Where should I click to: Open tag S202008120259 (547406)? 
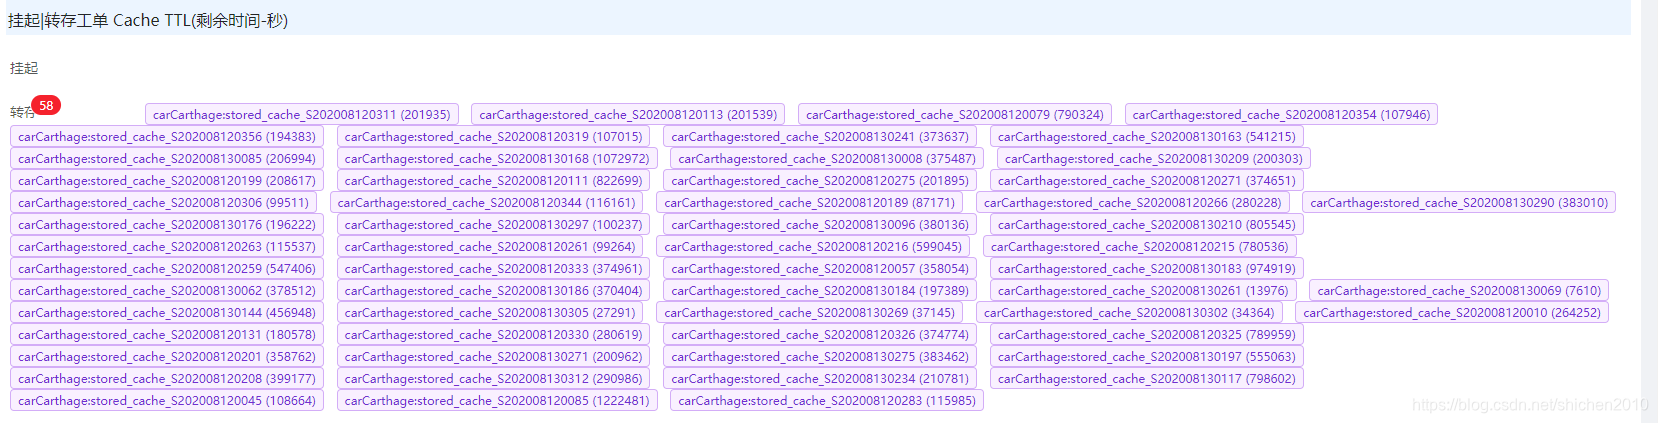point(167,269)
